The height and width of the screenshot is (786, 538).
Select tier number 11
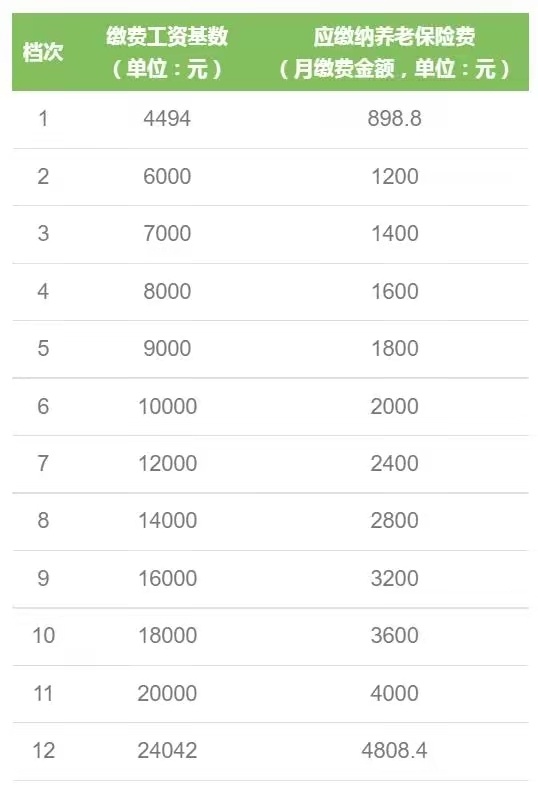[43, 693]
